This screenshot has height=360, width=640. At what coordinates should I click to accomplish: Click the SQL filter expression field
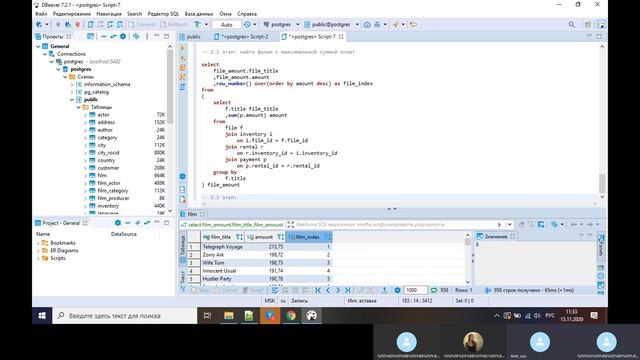pos(396,224)
